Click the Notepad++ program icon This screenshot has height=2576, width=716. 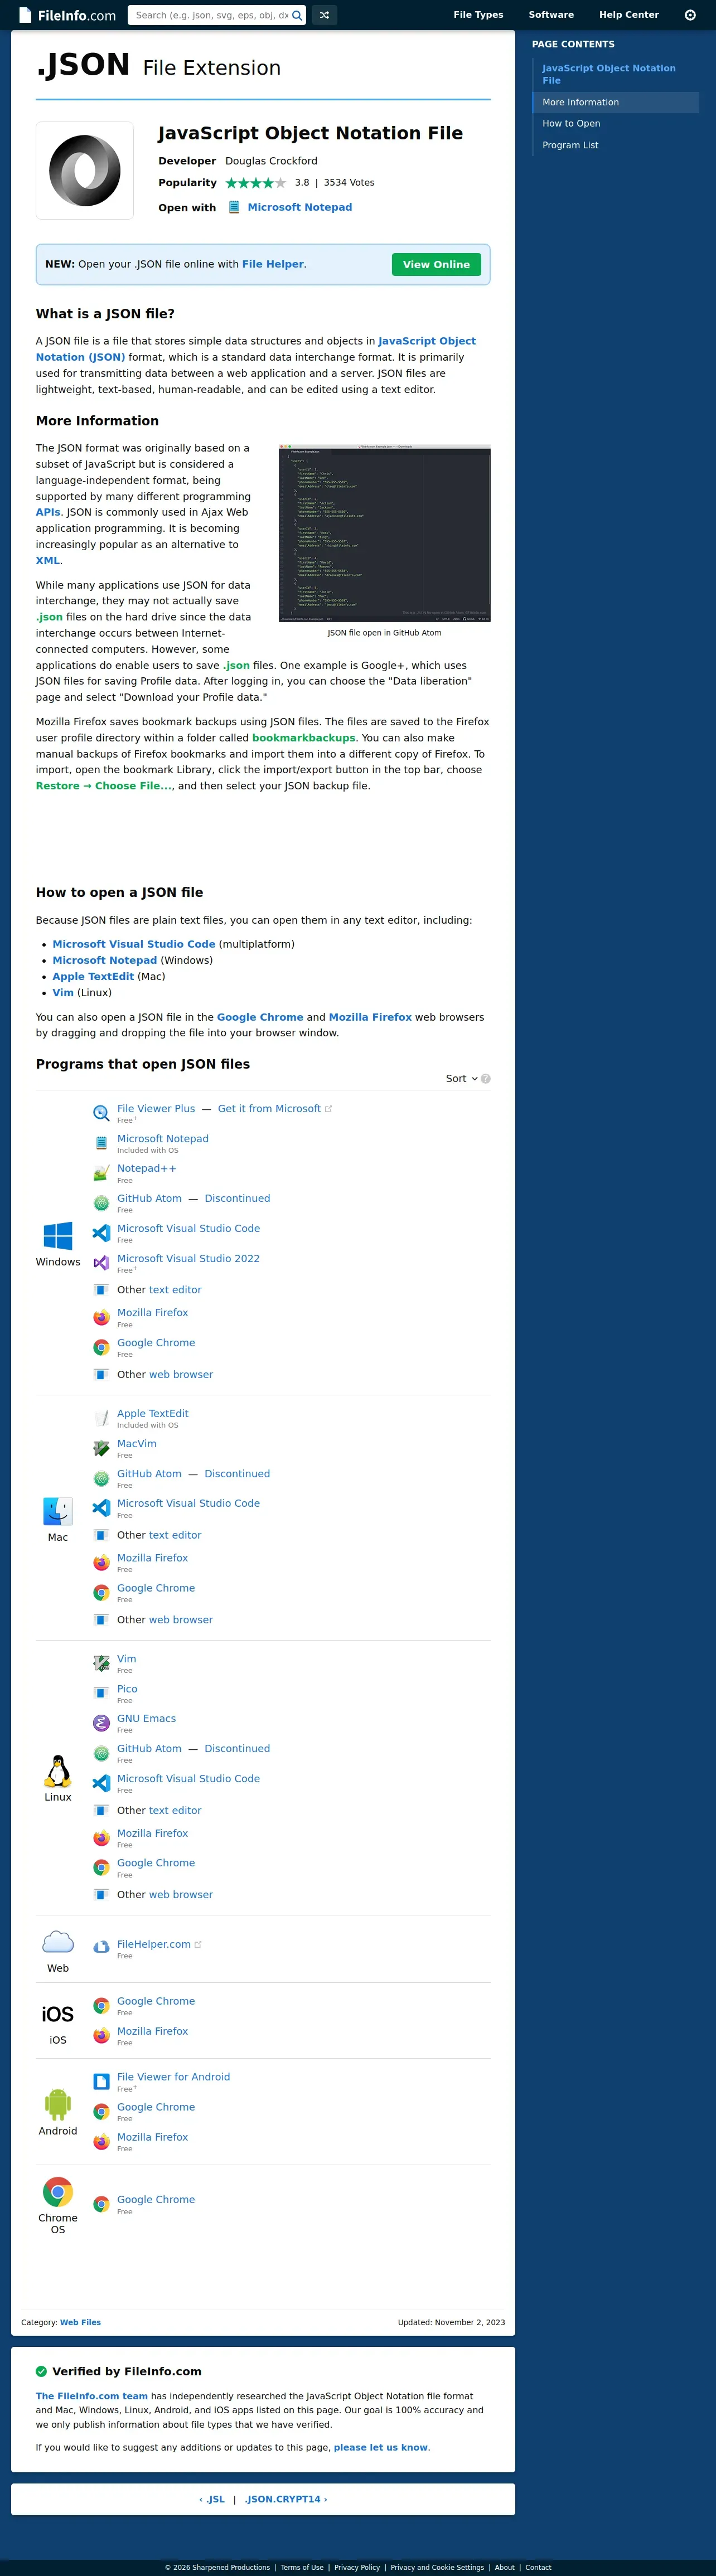click(x=101, y=1173)
